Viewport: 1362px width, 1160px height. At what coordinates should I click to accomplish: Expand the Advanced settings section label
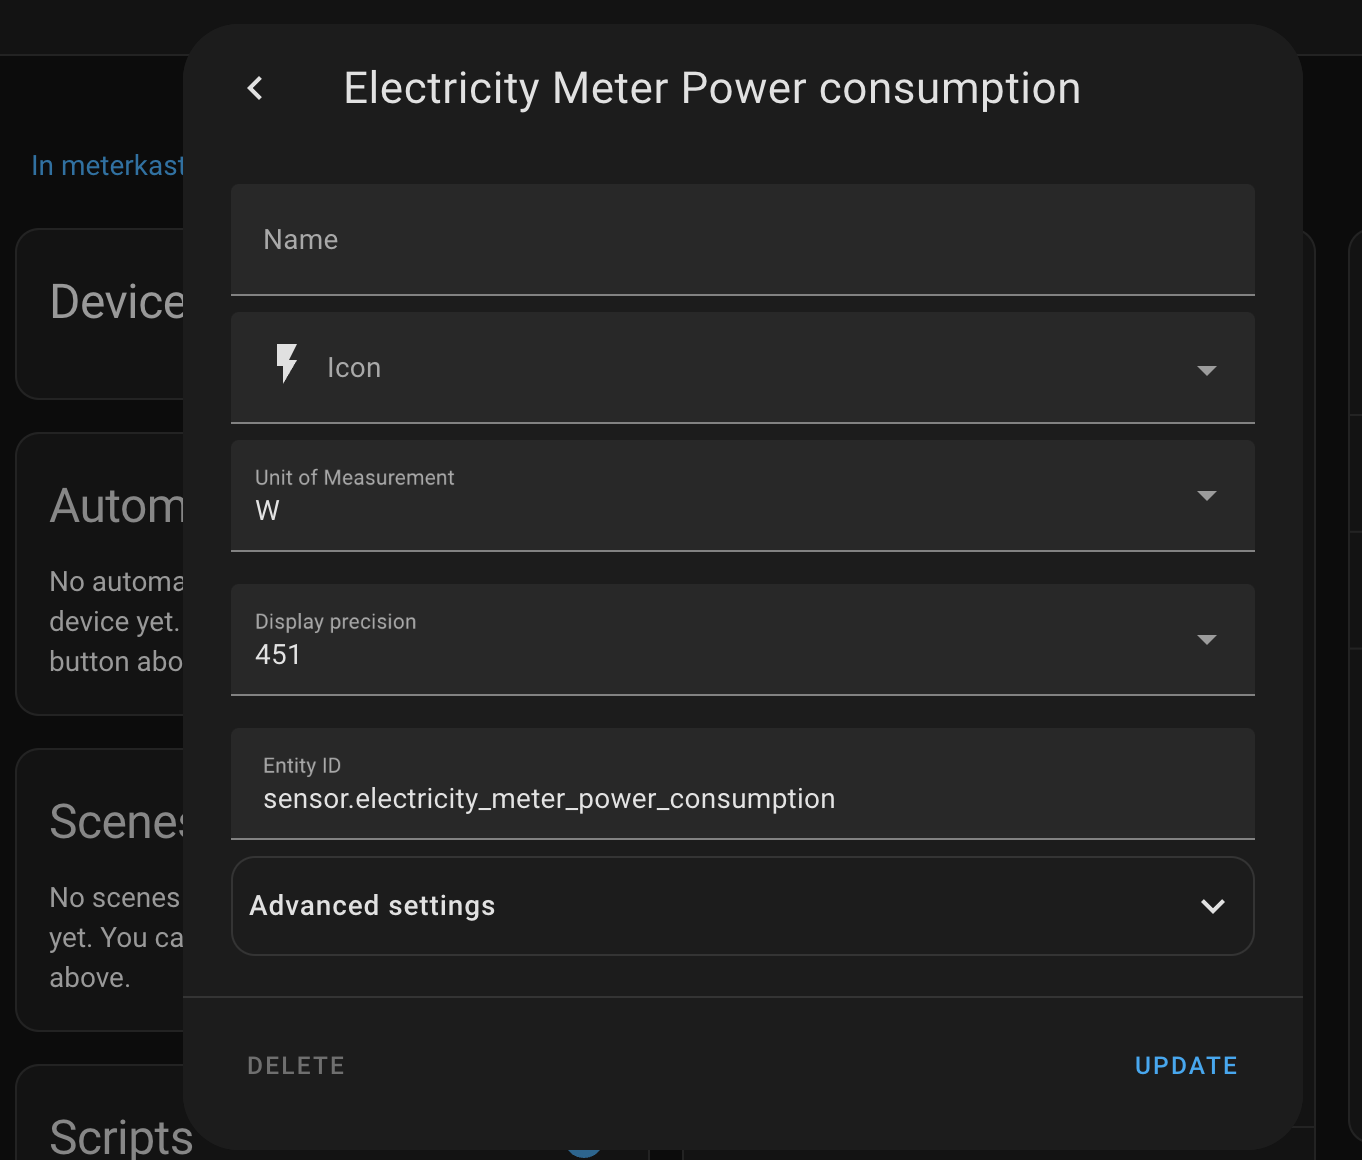pyautogui.click(x=372, y=906)
